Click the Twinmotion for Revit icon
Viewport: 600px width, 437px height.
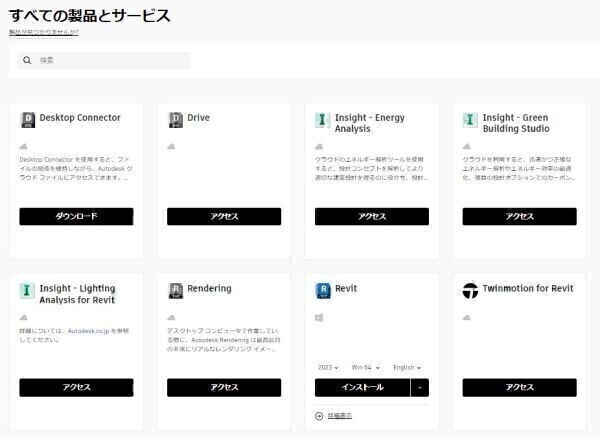tap(470, 290)
